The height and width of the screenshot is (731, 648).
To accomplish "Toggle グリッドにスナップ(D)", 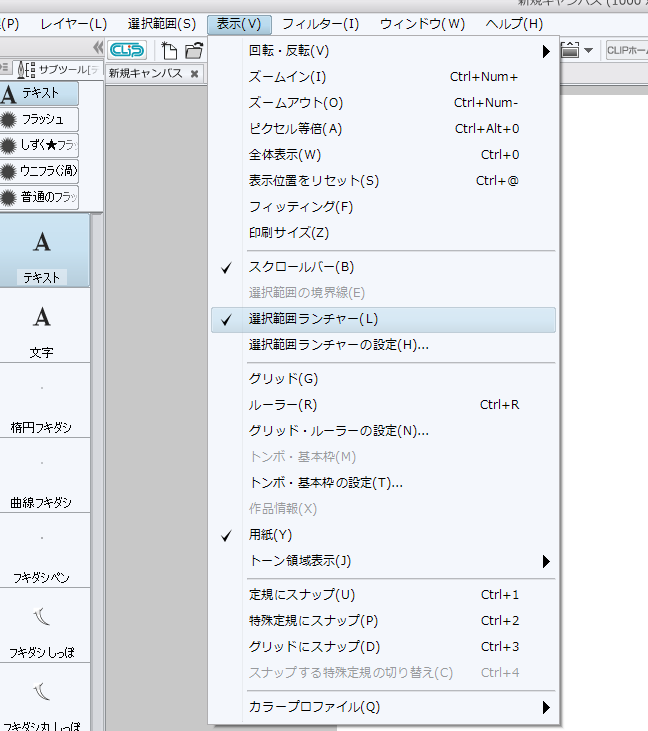I will [383, 647].
